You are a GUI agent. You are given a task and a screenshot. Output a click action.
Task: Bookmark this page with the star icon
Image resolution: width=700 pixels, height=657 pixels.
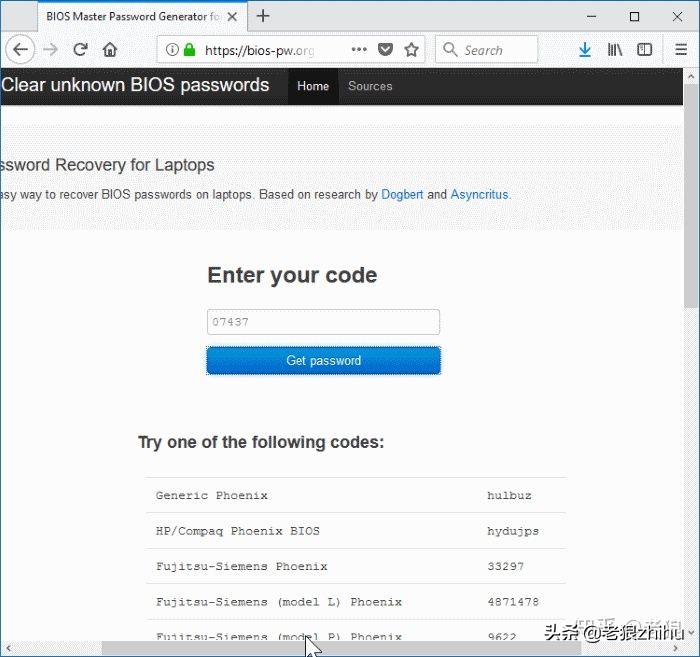(x=411, y=50)
